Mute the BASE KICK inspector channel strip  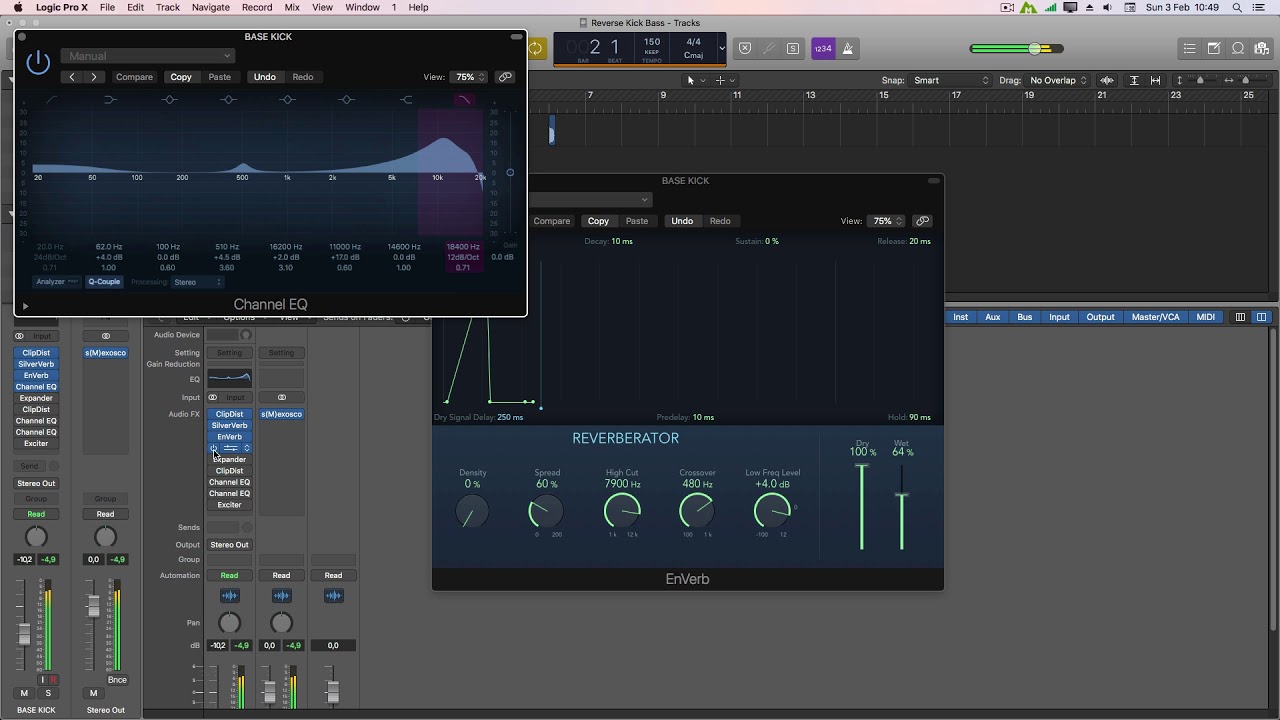[x=24, y=693]
